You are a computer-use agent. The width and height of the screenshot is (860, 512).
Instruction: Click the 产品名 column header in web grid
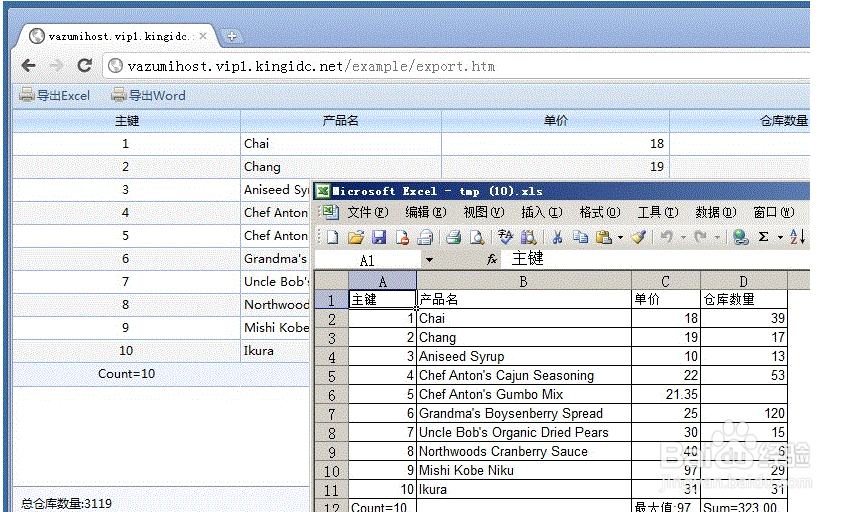[x=341, y=121]
